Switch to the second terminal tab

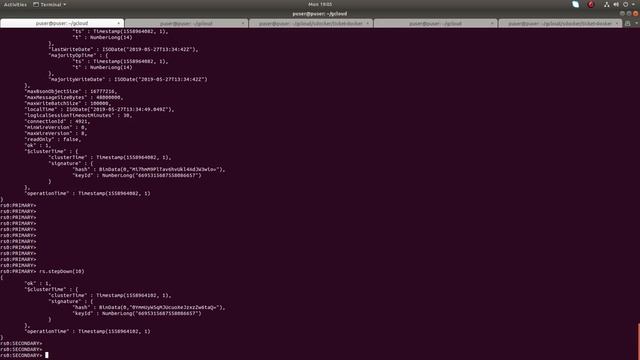pyautogui.click(x=186, y=23)
